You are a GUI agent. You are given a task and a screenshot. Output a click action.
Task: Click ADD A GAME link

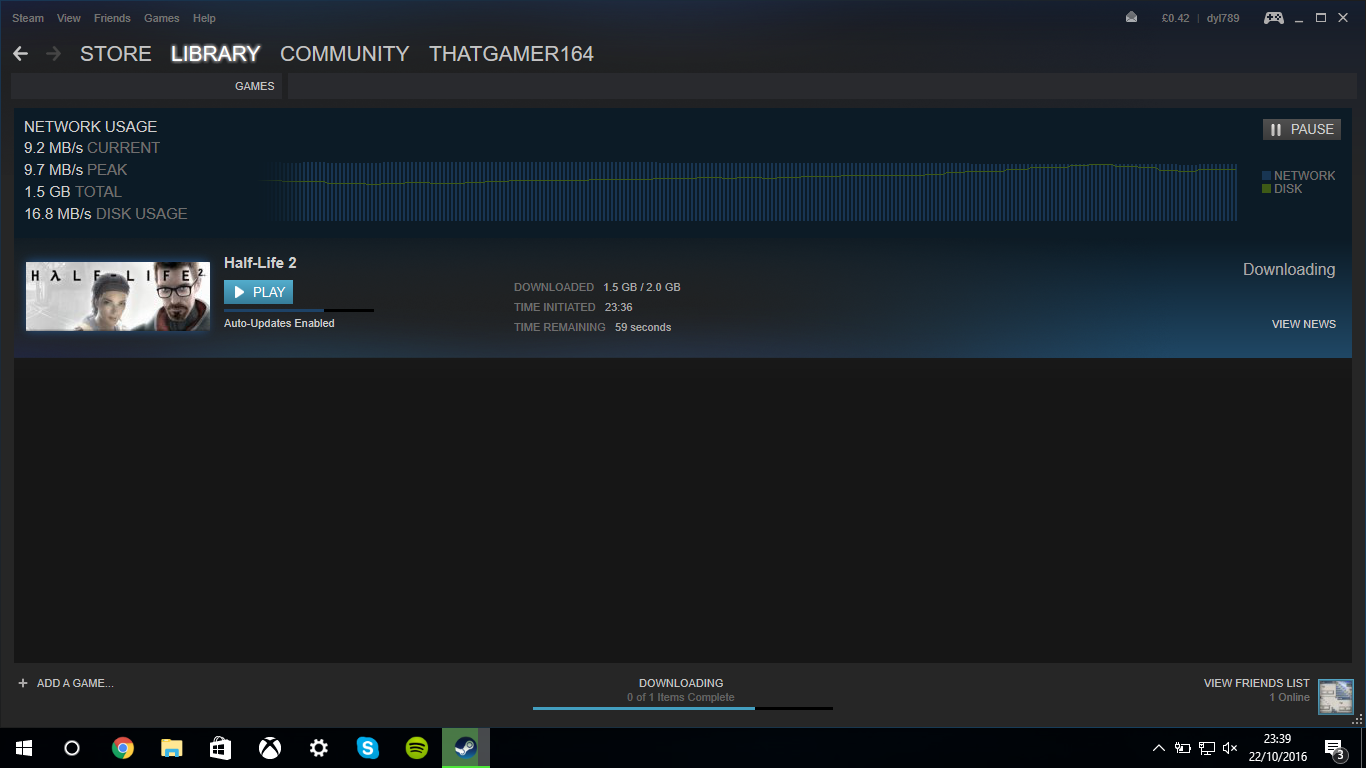(x=75, y=683)
